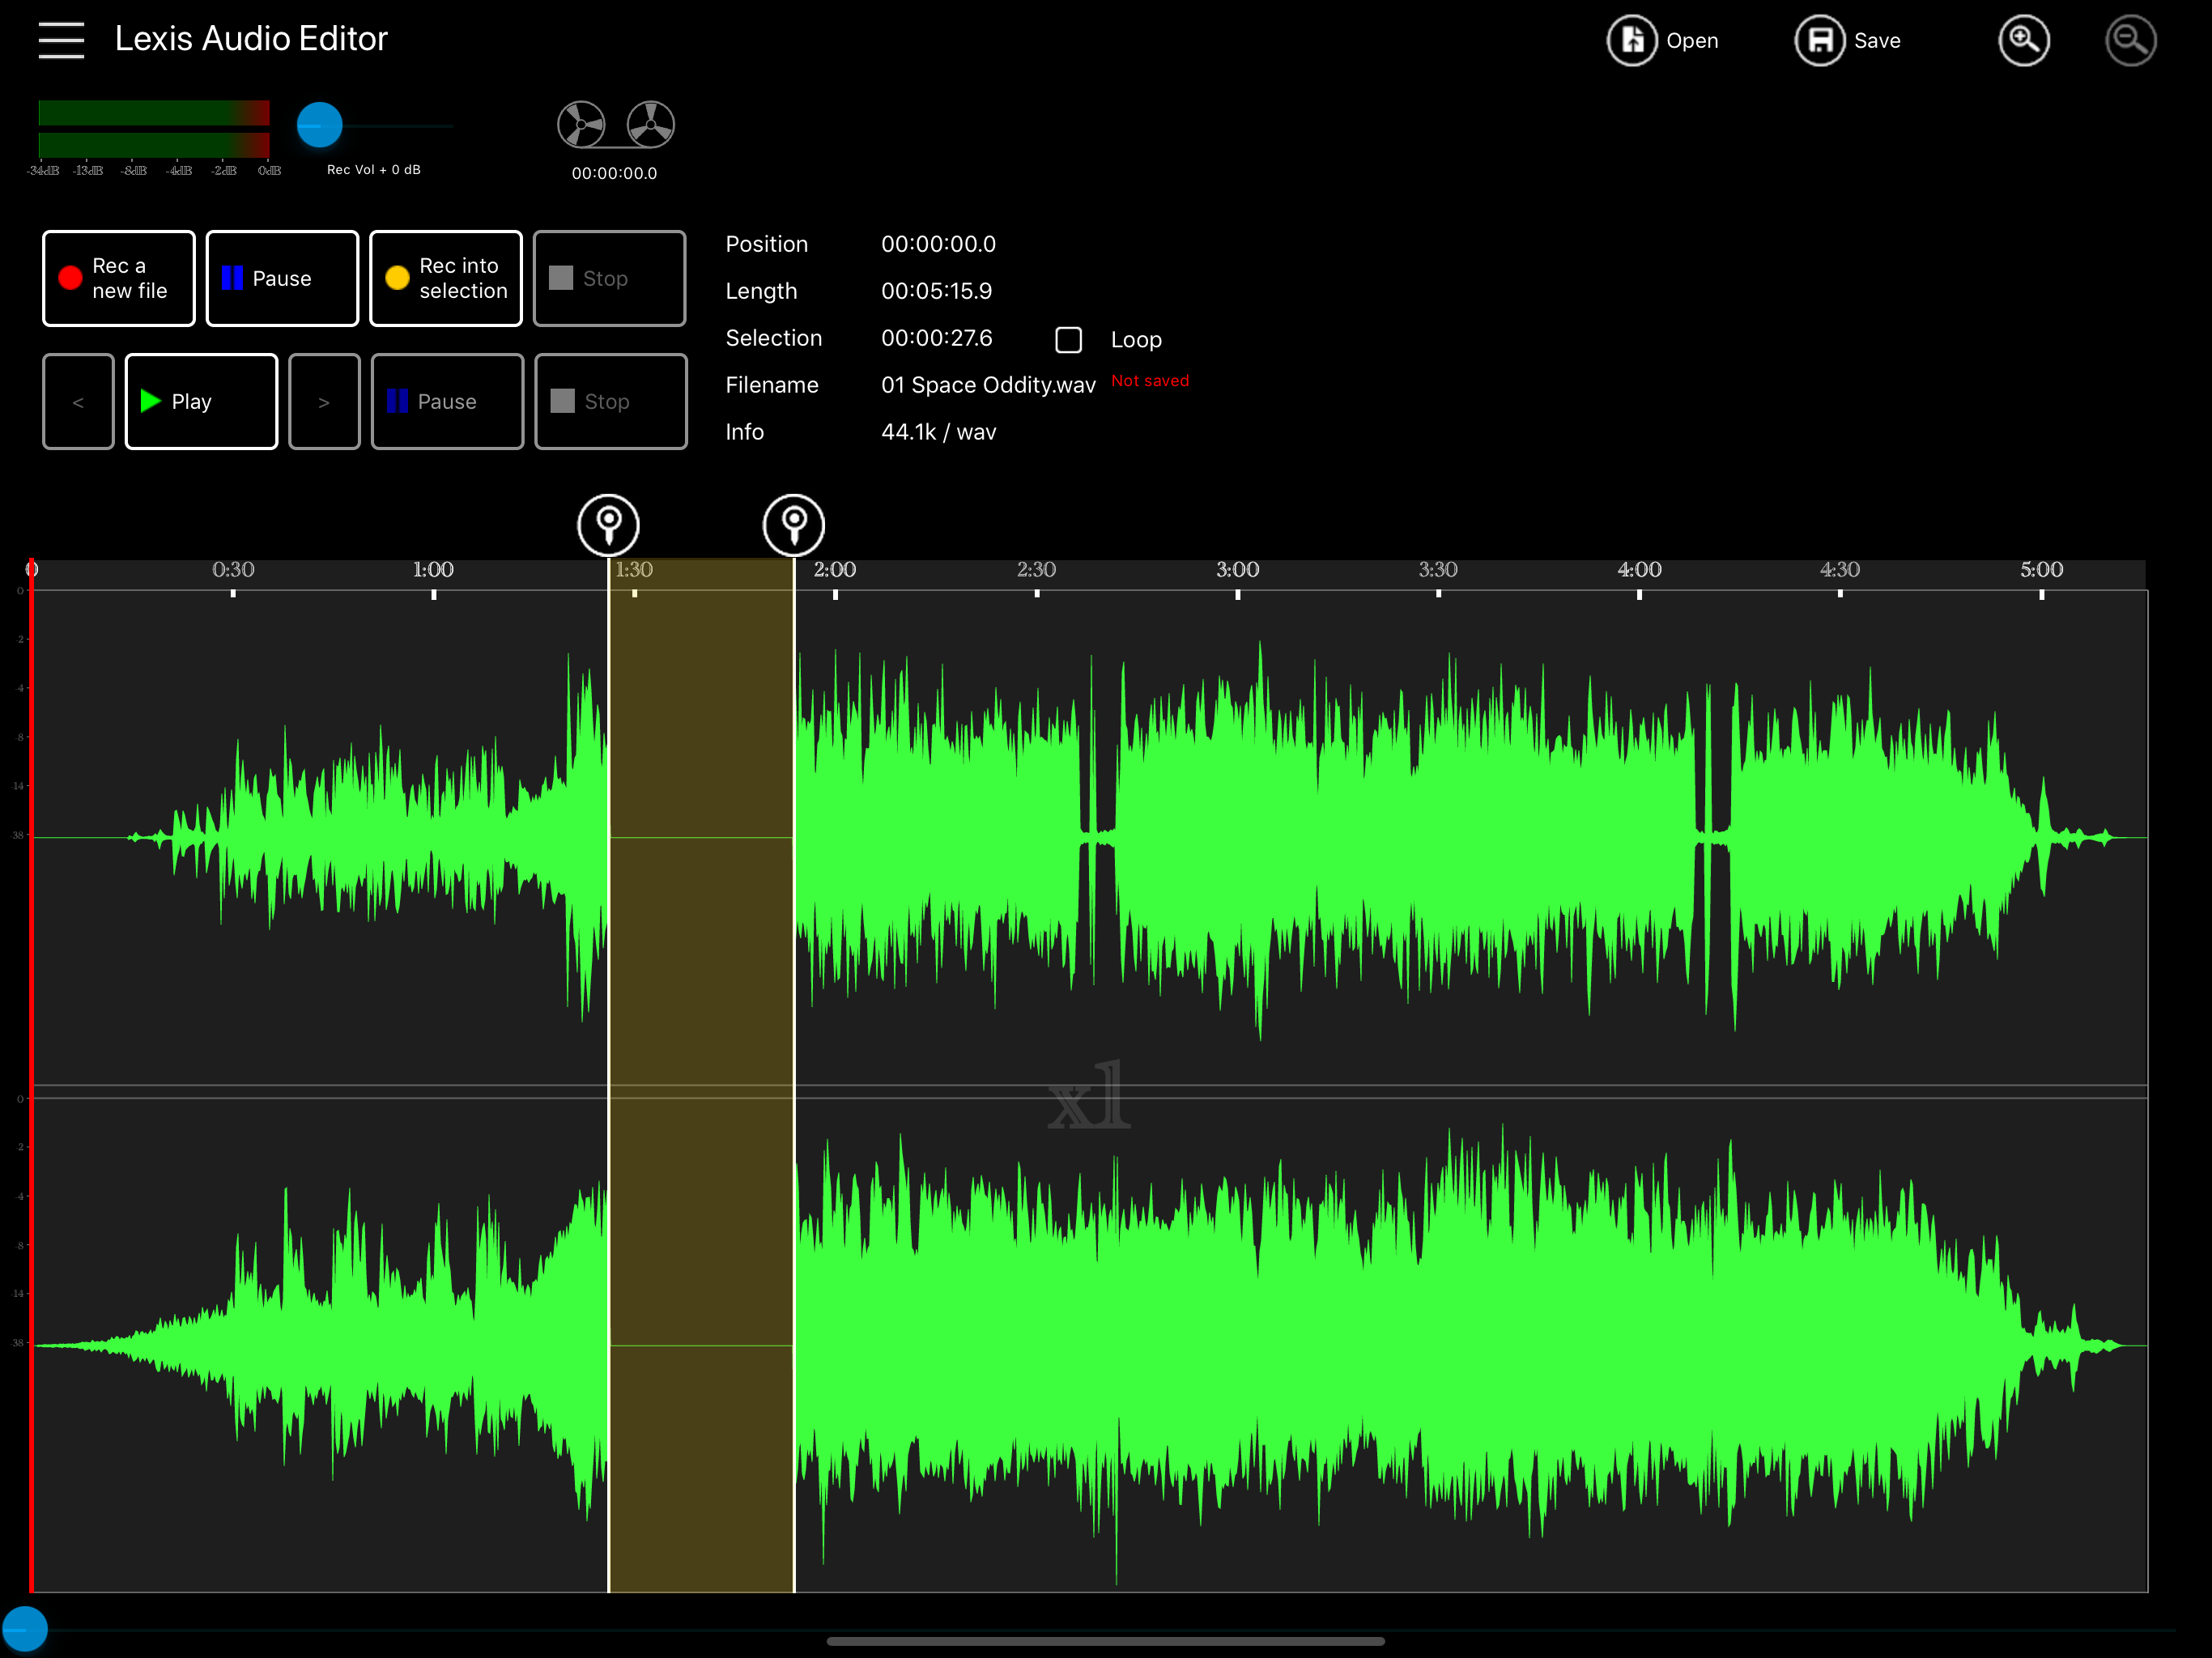
Task: Skip backward with the < button
Action: pyautogui.click(x=78, y=401)
